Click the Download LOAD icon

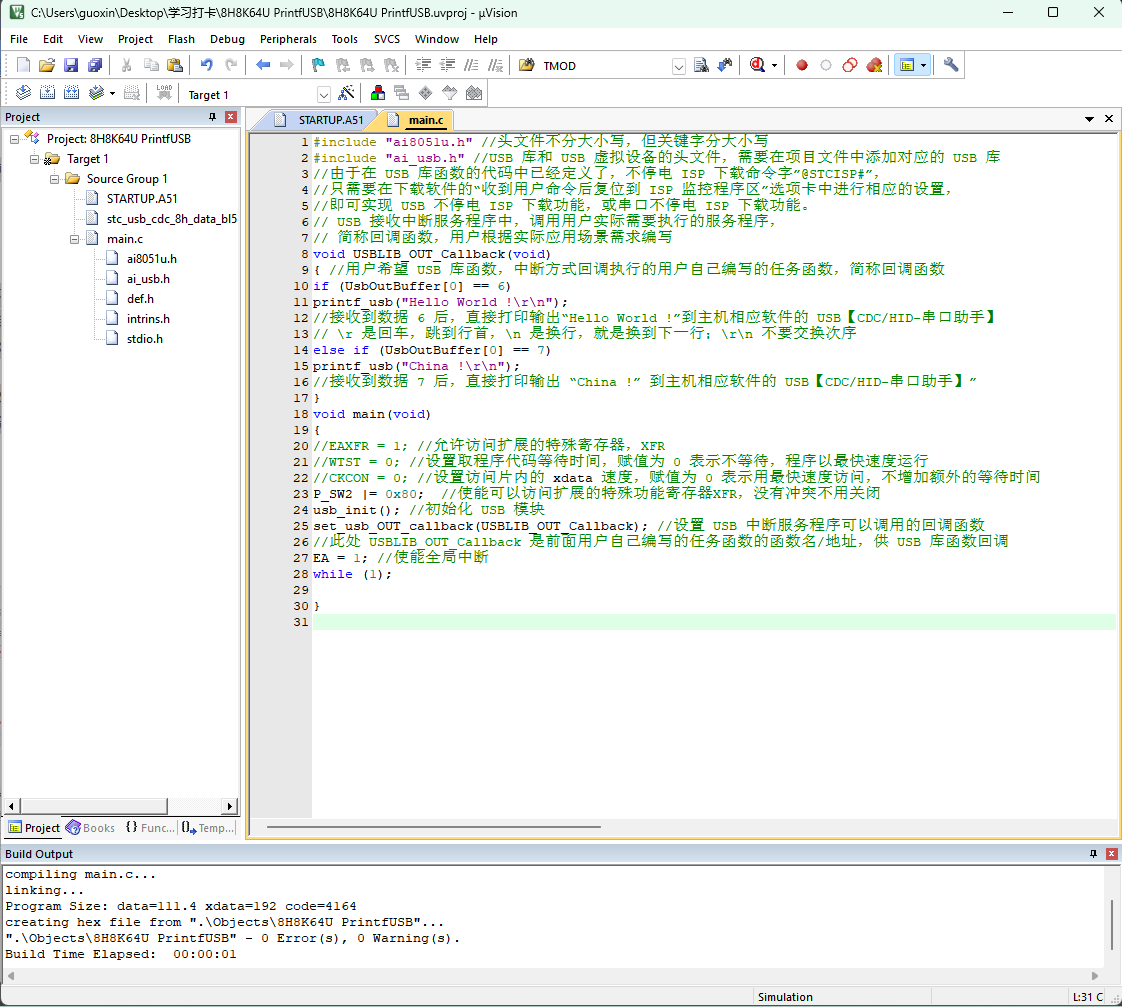tap(164, 93)
